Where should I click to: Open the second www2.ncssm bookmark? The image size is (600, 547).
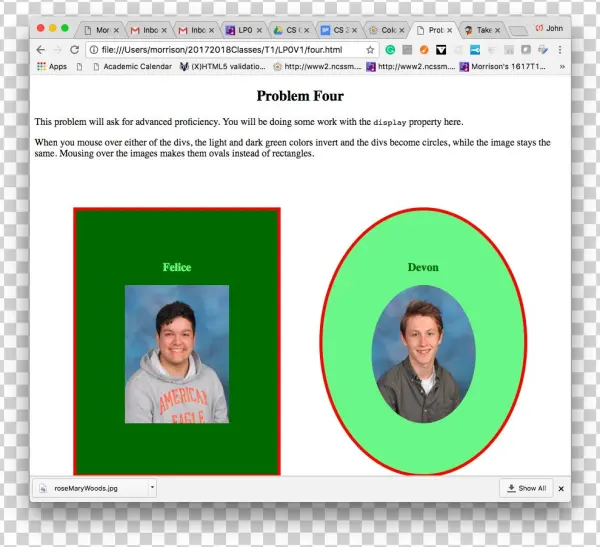click(x=411, y=67)
